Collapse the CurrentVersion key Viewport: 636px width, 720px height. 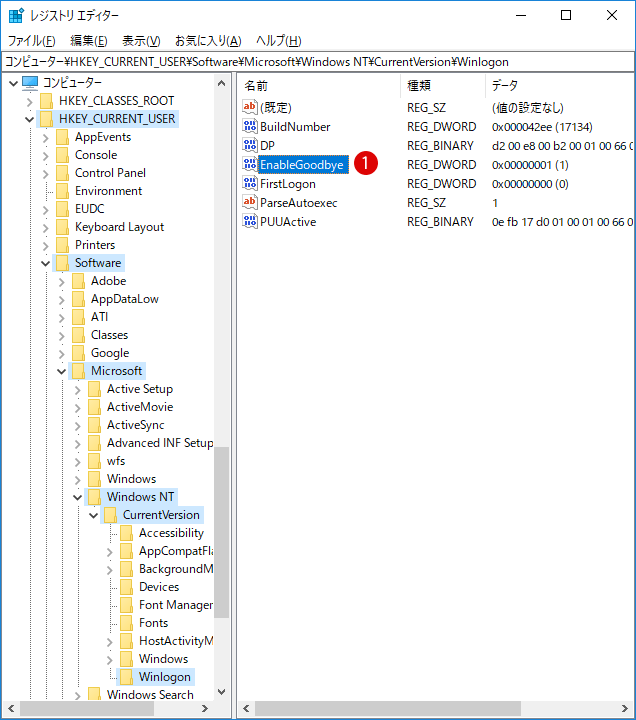pos(94,515)
